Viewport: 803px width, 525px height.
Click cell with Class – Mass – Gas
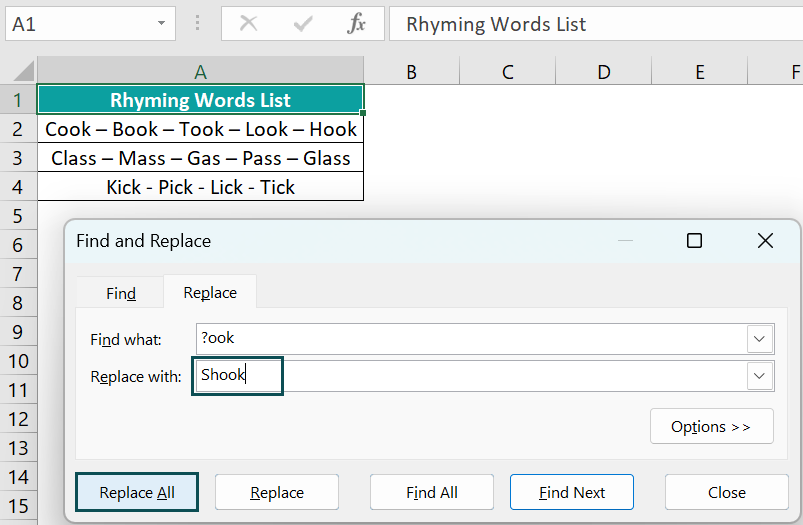[x=200, y=158]
